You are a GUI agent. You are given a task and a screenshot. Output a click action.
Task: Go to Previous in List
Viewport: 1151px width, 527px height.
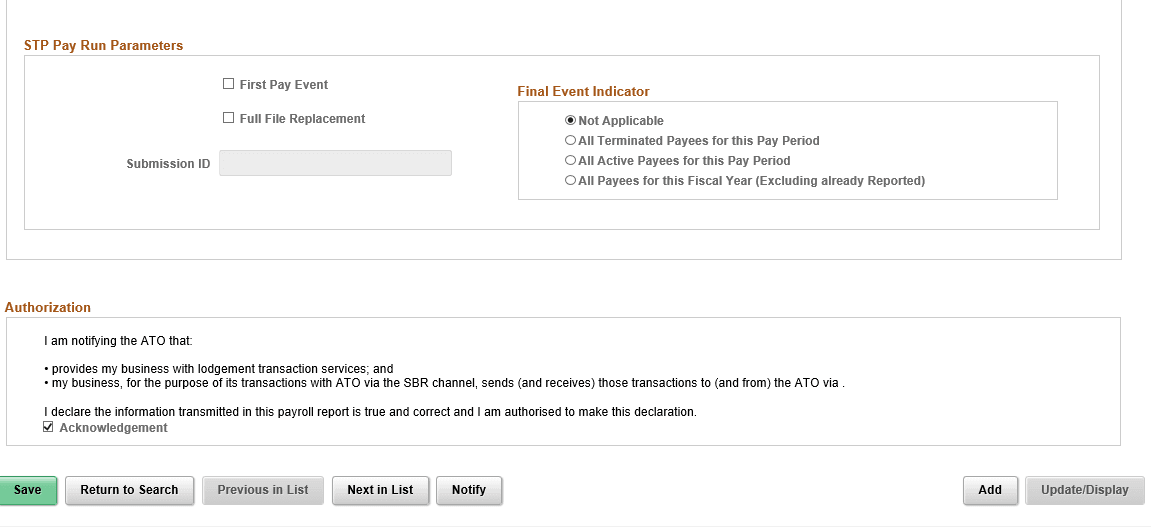click(x=263, y=490)
